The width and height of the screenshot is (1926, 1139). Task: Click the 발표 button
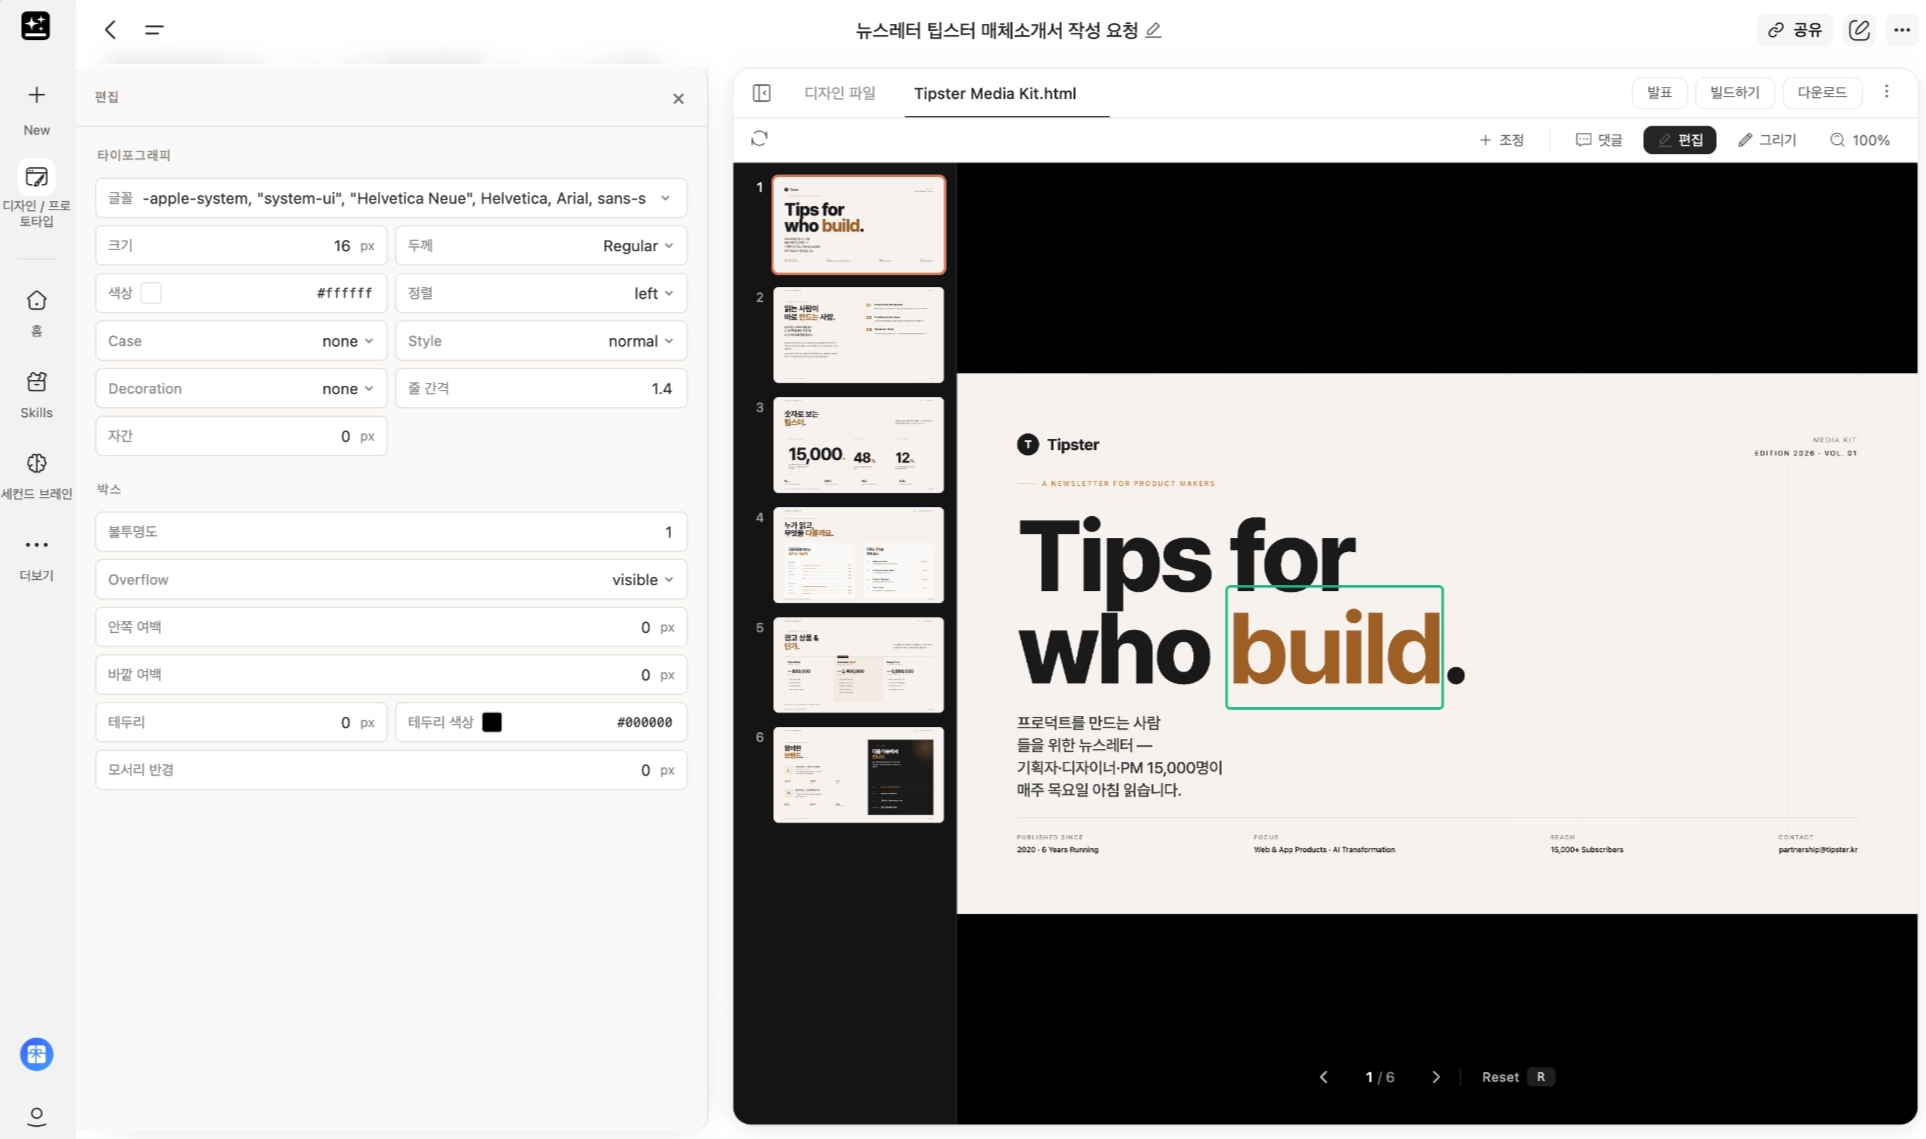[1660, 92]
